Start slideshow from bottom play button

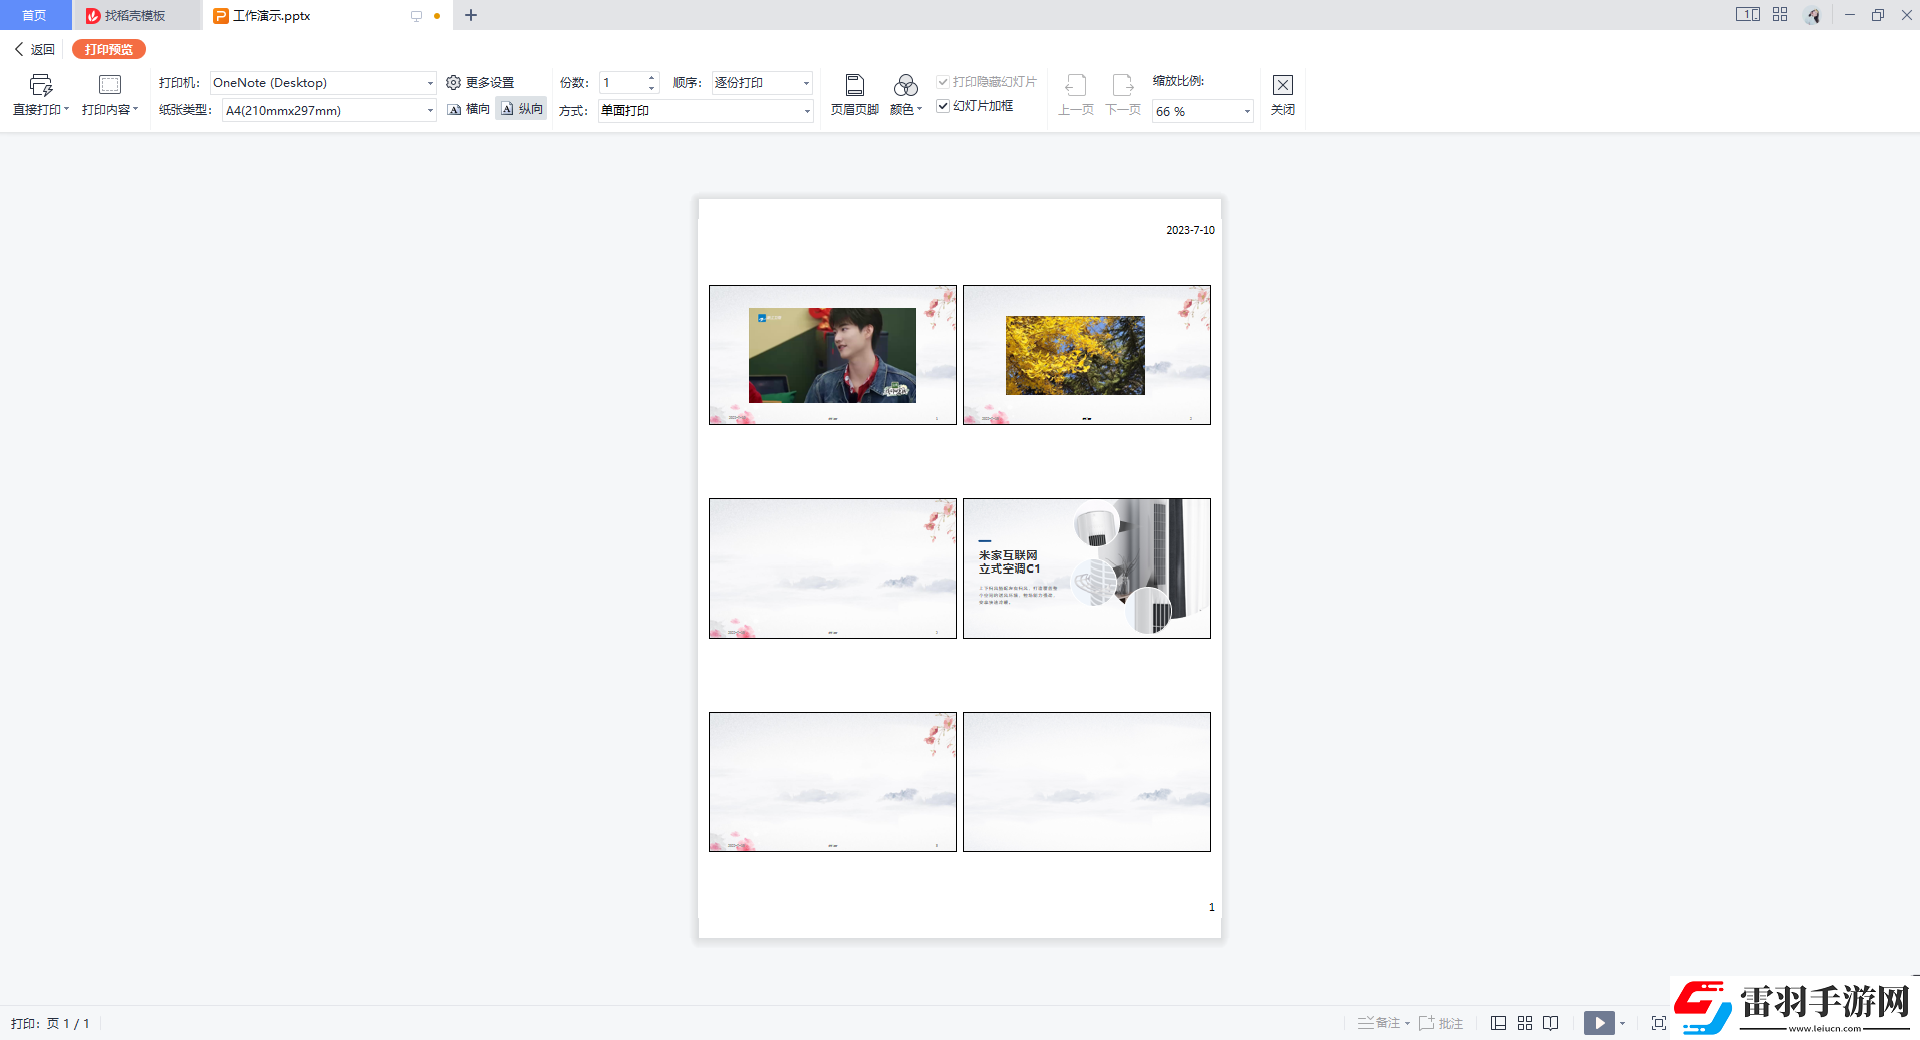tap(1598, 1023)
